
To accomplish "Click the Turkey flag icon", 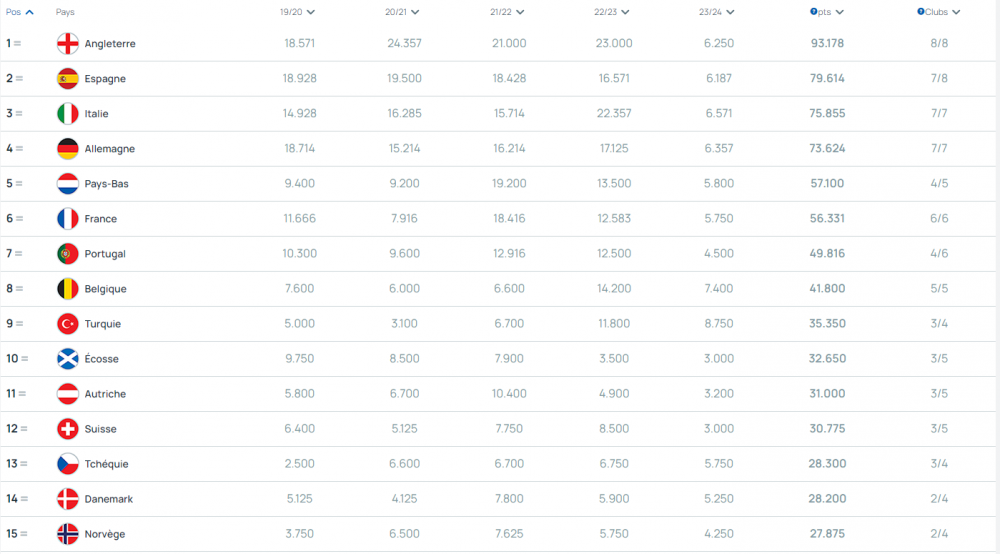I will [68, 324].
